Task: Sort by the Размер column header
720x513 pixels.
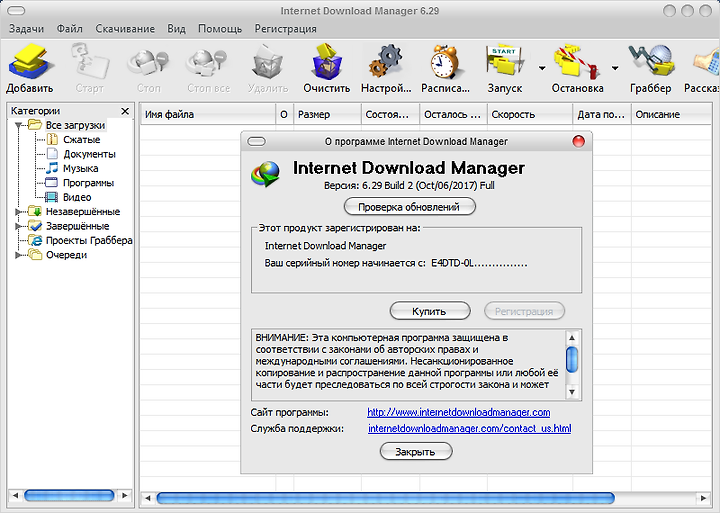Action: pos(327,114)
